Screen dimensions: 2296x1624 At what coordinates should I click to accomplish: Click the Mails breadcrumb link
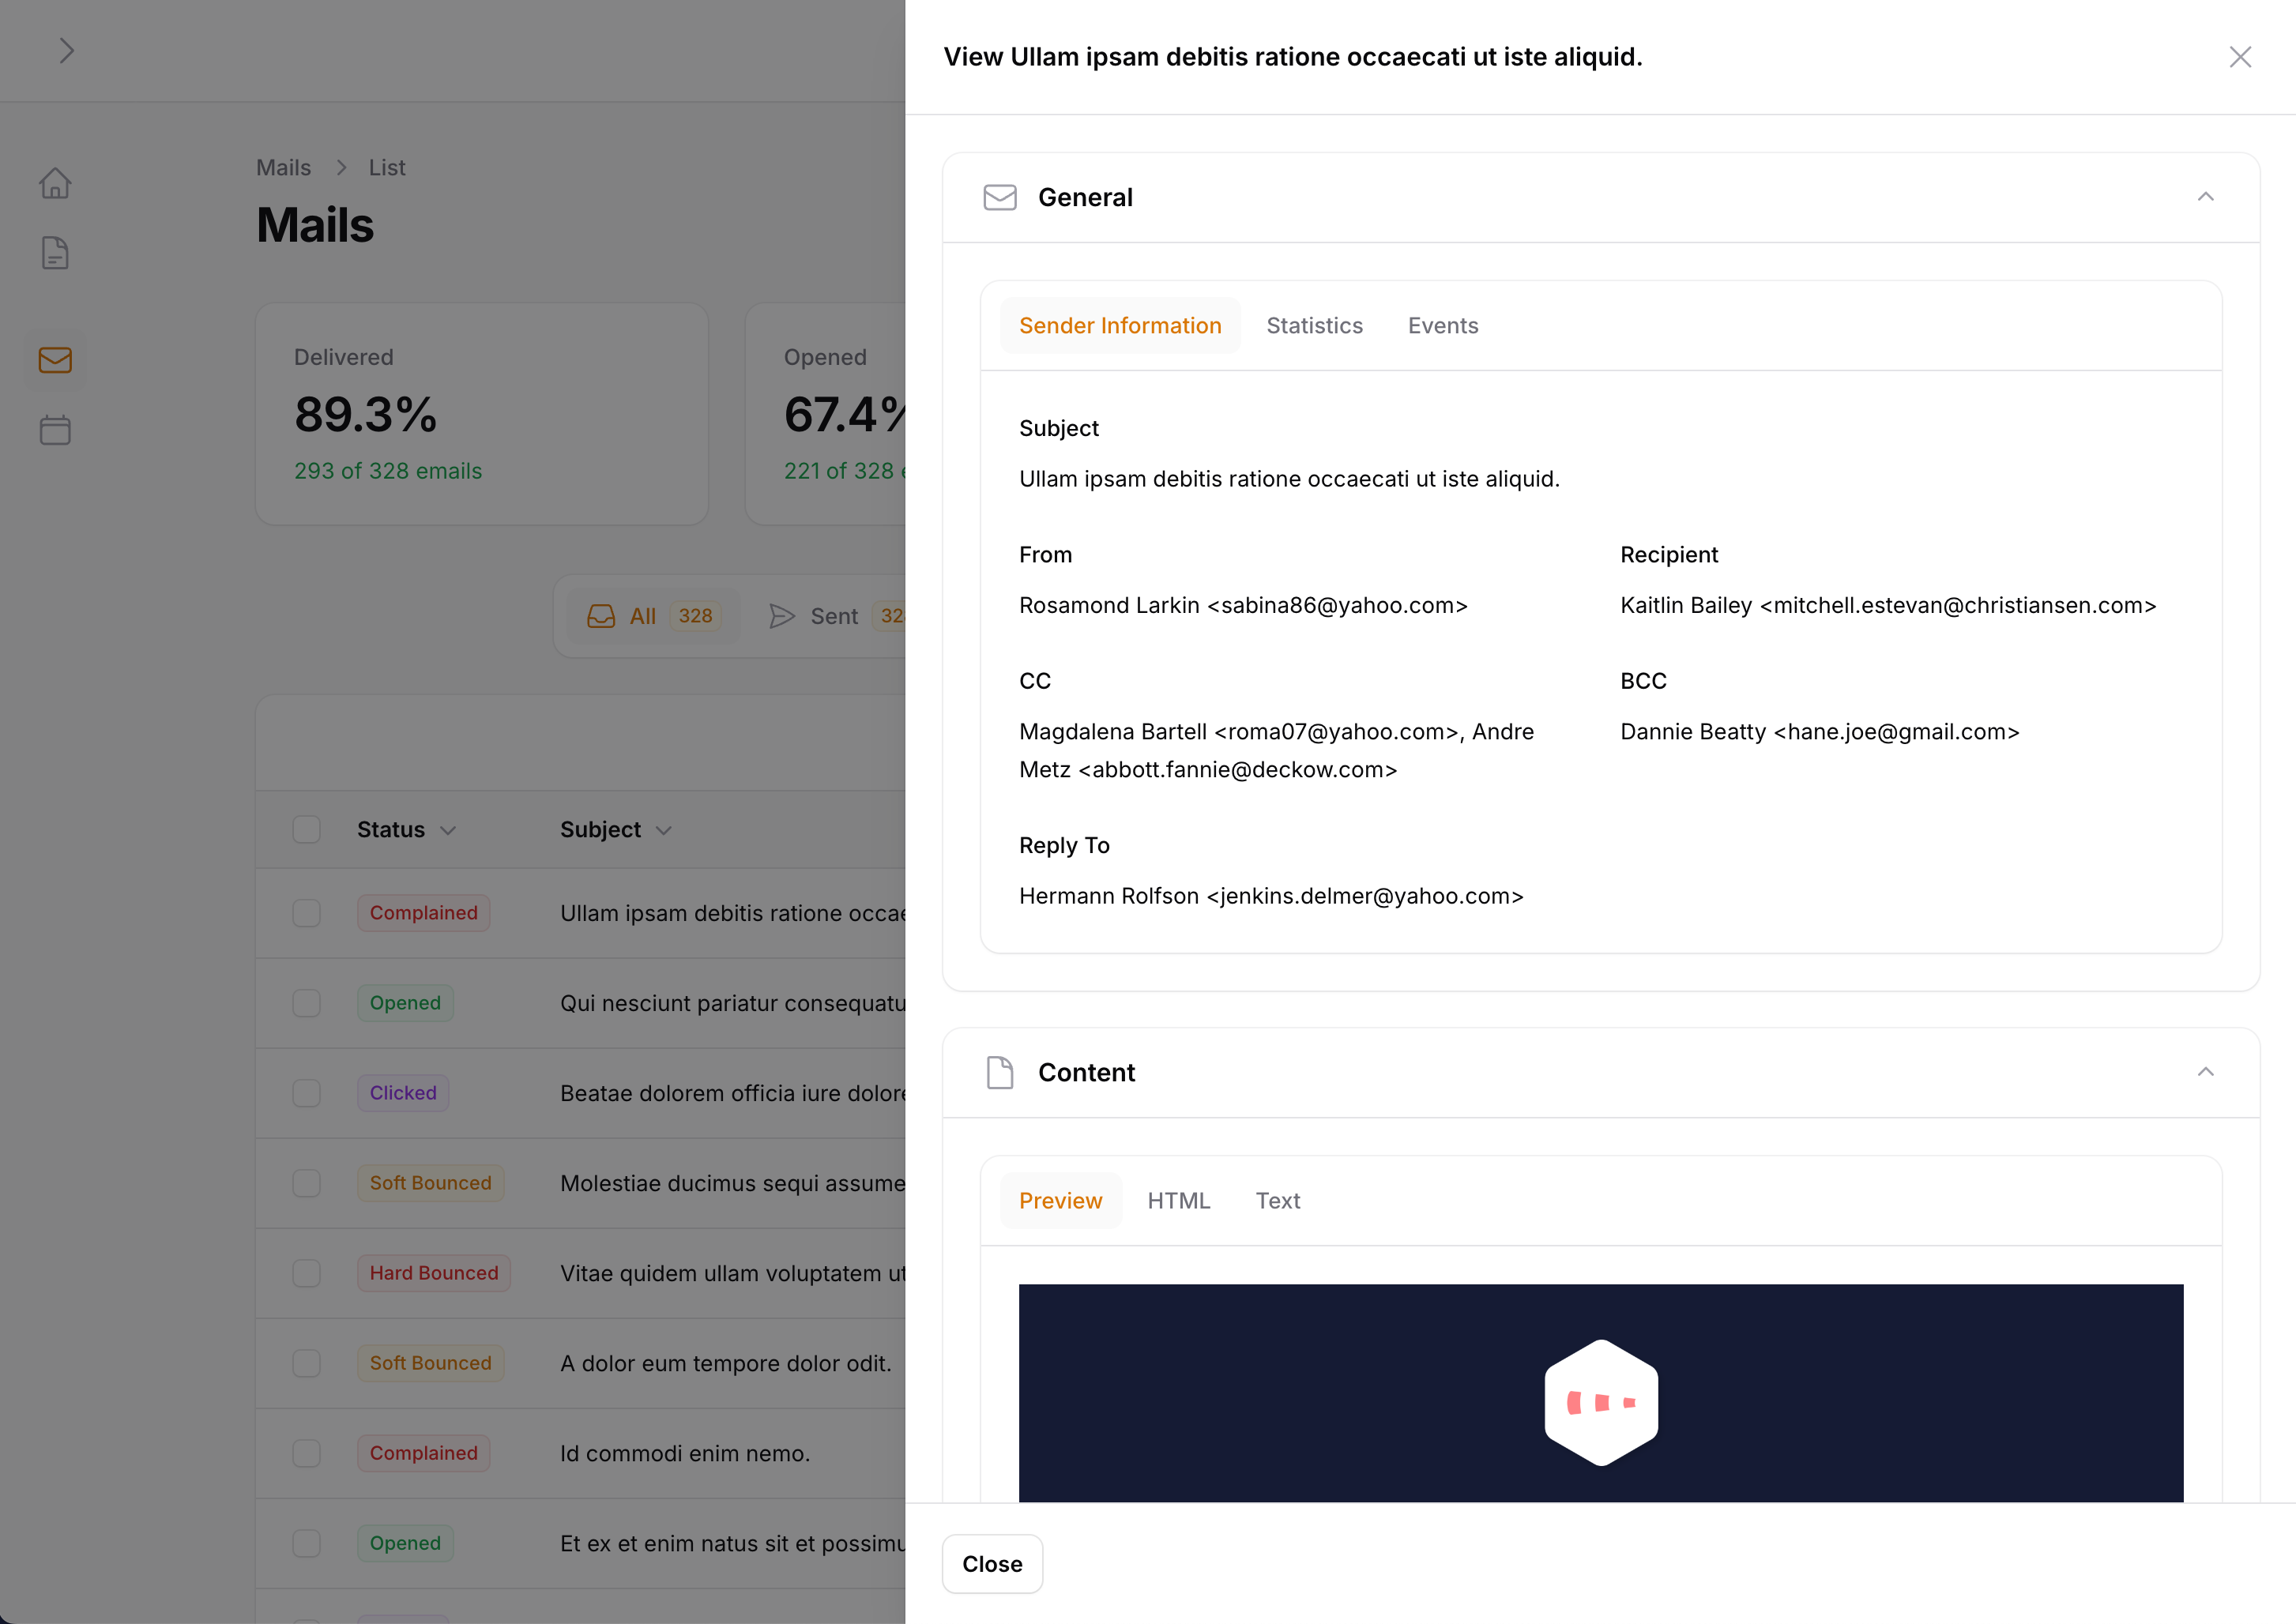(283, 168)
